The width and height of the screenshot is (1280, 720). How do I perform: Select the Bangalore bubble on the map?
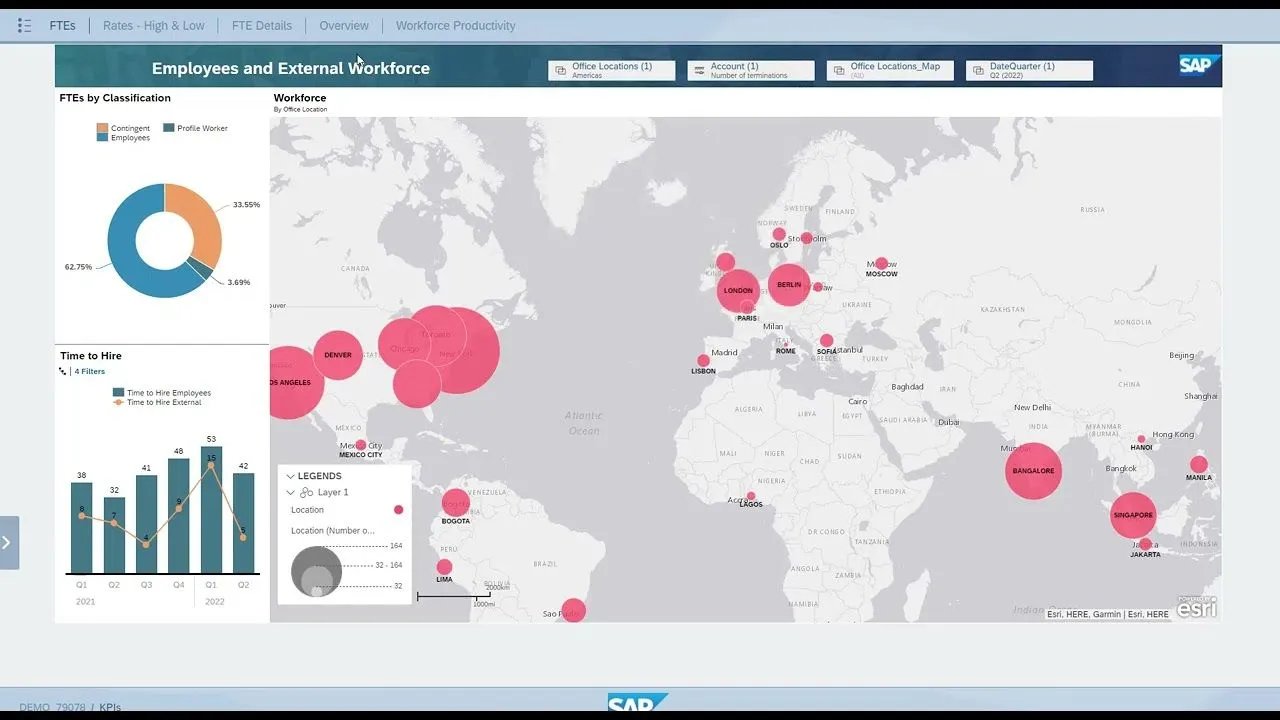coord(1033,470)
